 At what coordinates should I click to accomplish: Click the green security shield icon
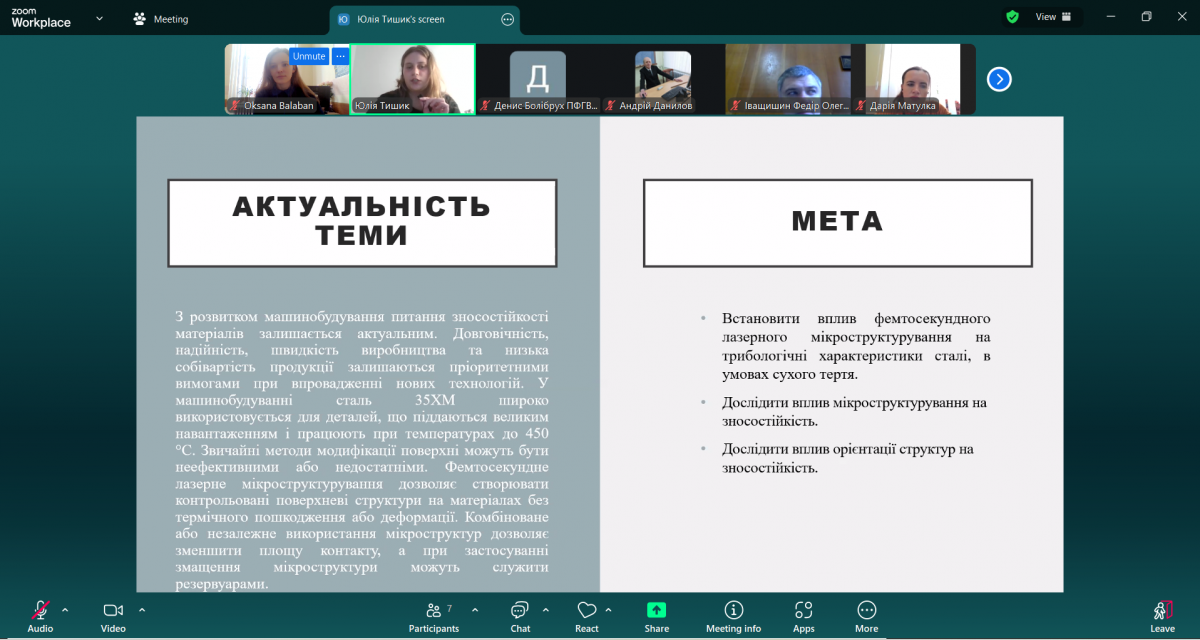[1012, 17]
